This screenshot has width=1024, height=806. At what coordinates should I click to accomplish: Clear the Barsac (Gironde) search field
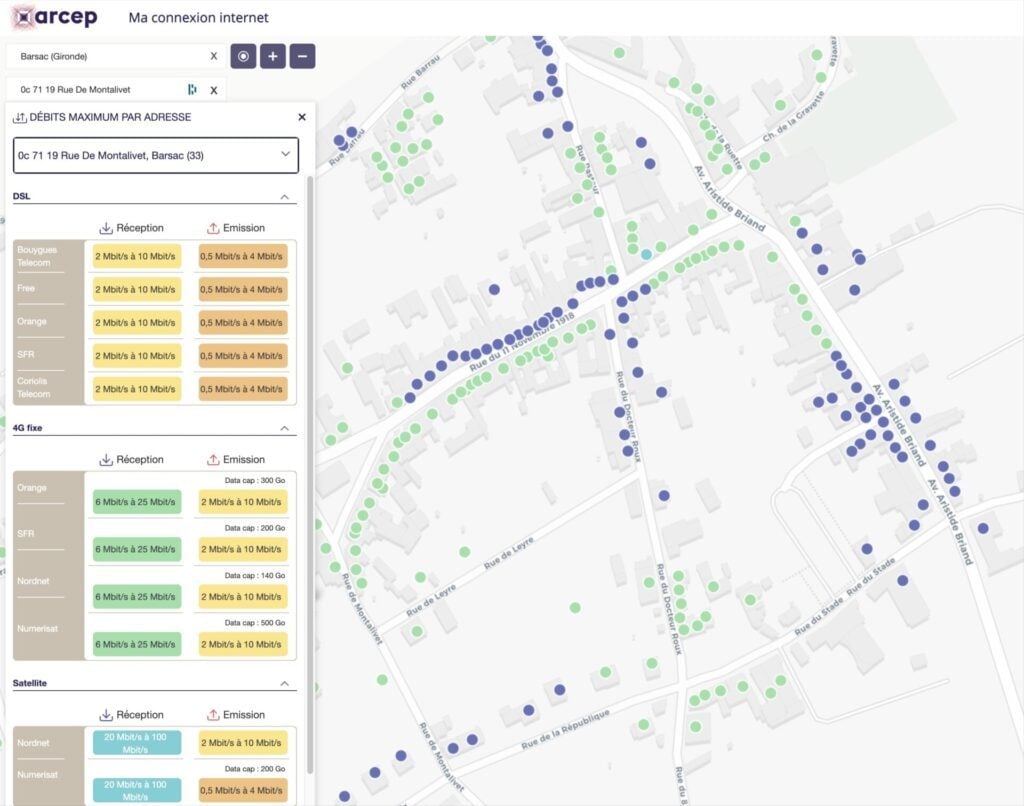click(214, 56)
